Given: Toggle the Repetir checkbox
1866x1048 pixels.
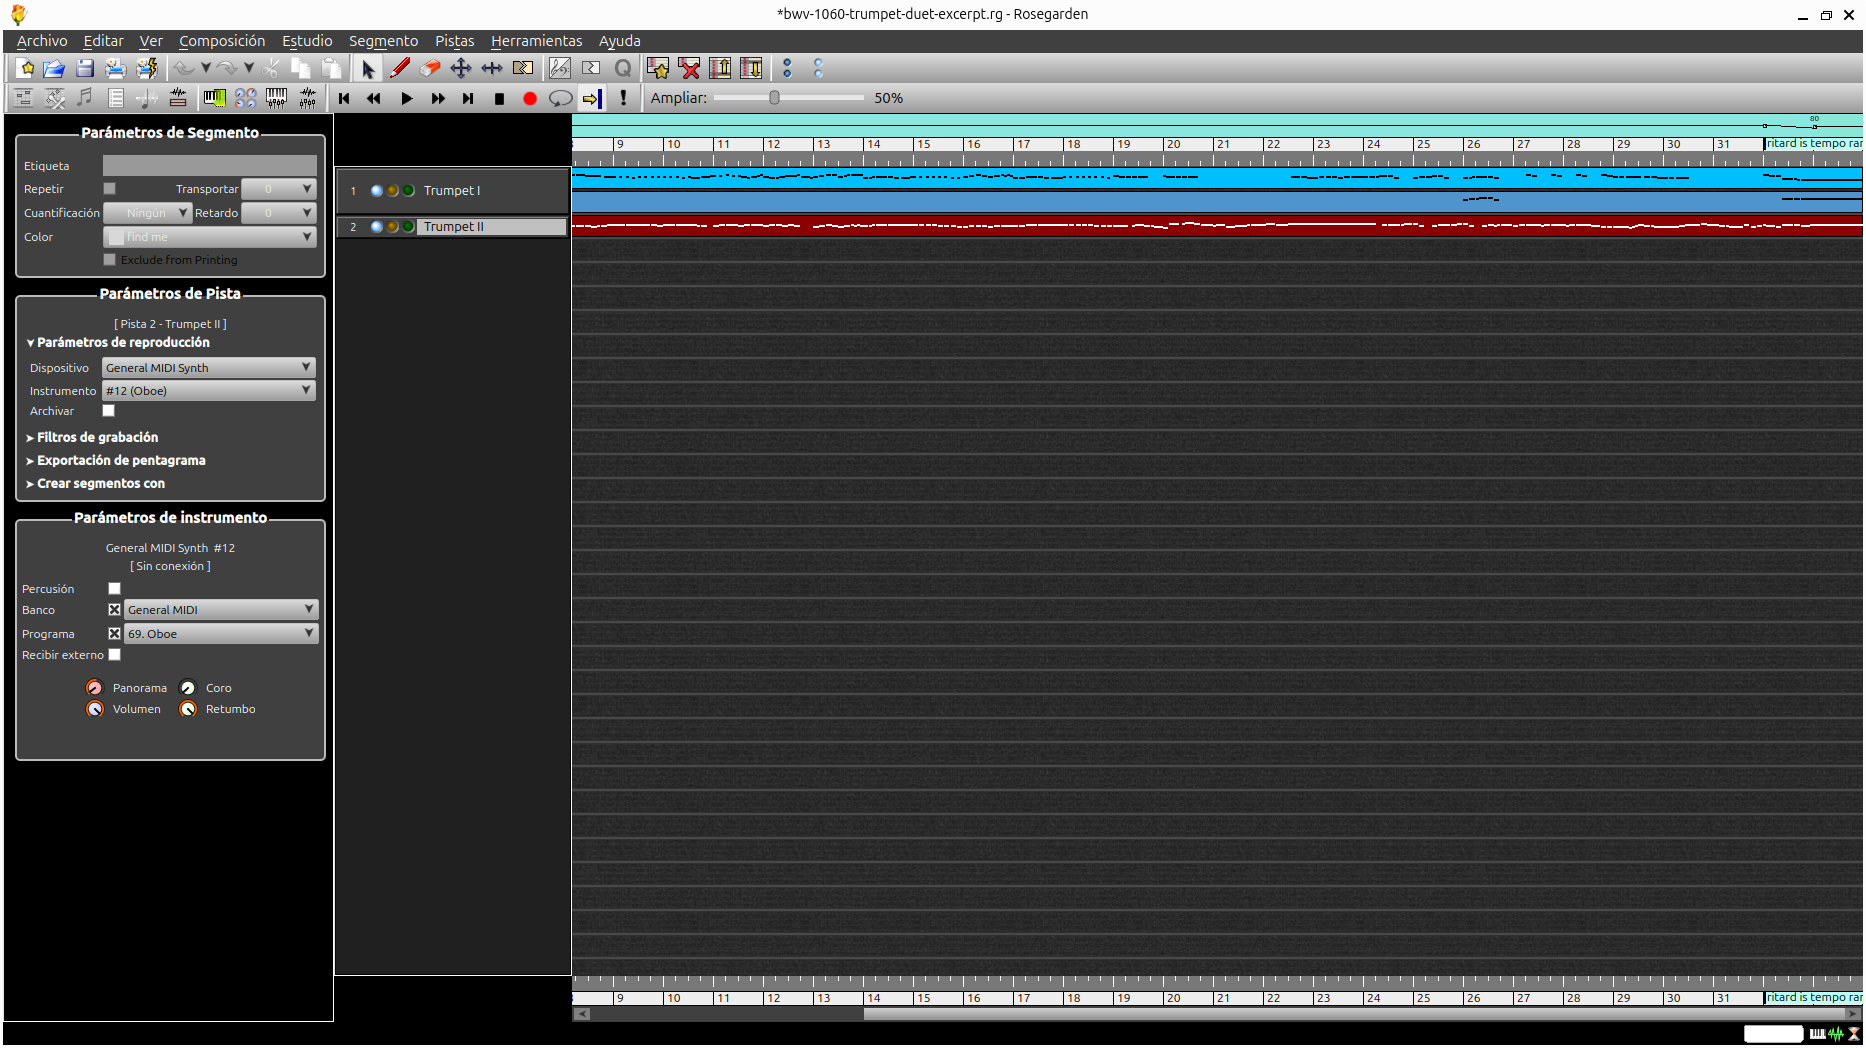Looking at the screenshot, I should click(x=110, y=189).
